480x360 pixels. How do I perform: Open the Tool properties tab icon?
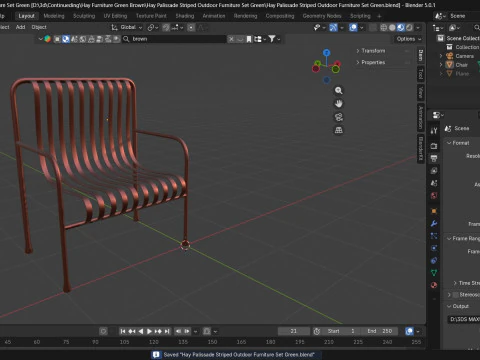click(x=434, y=131)
